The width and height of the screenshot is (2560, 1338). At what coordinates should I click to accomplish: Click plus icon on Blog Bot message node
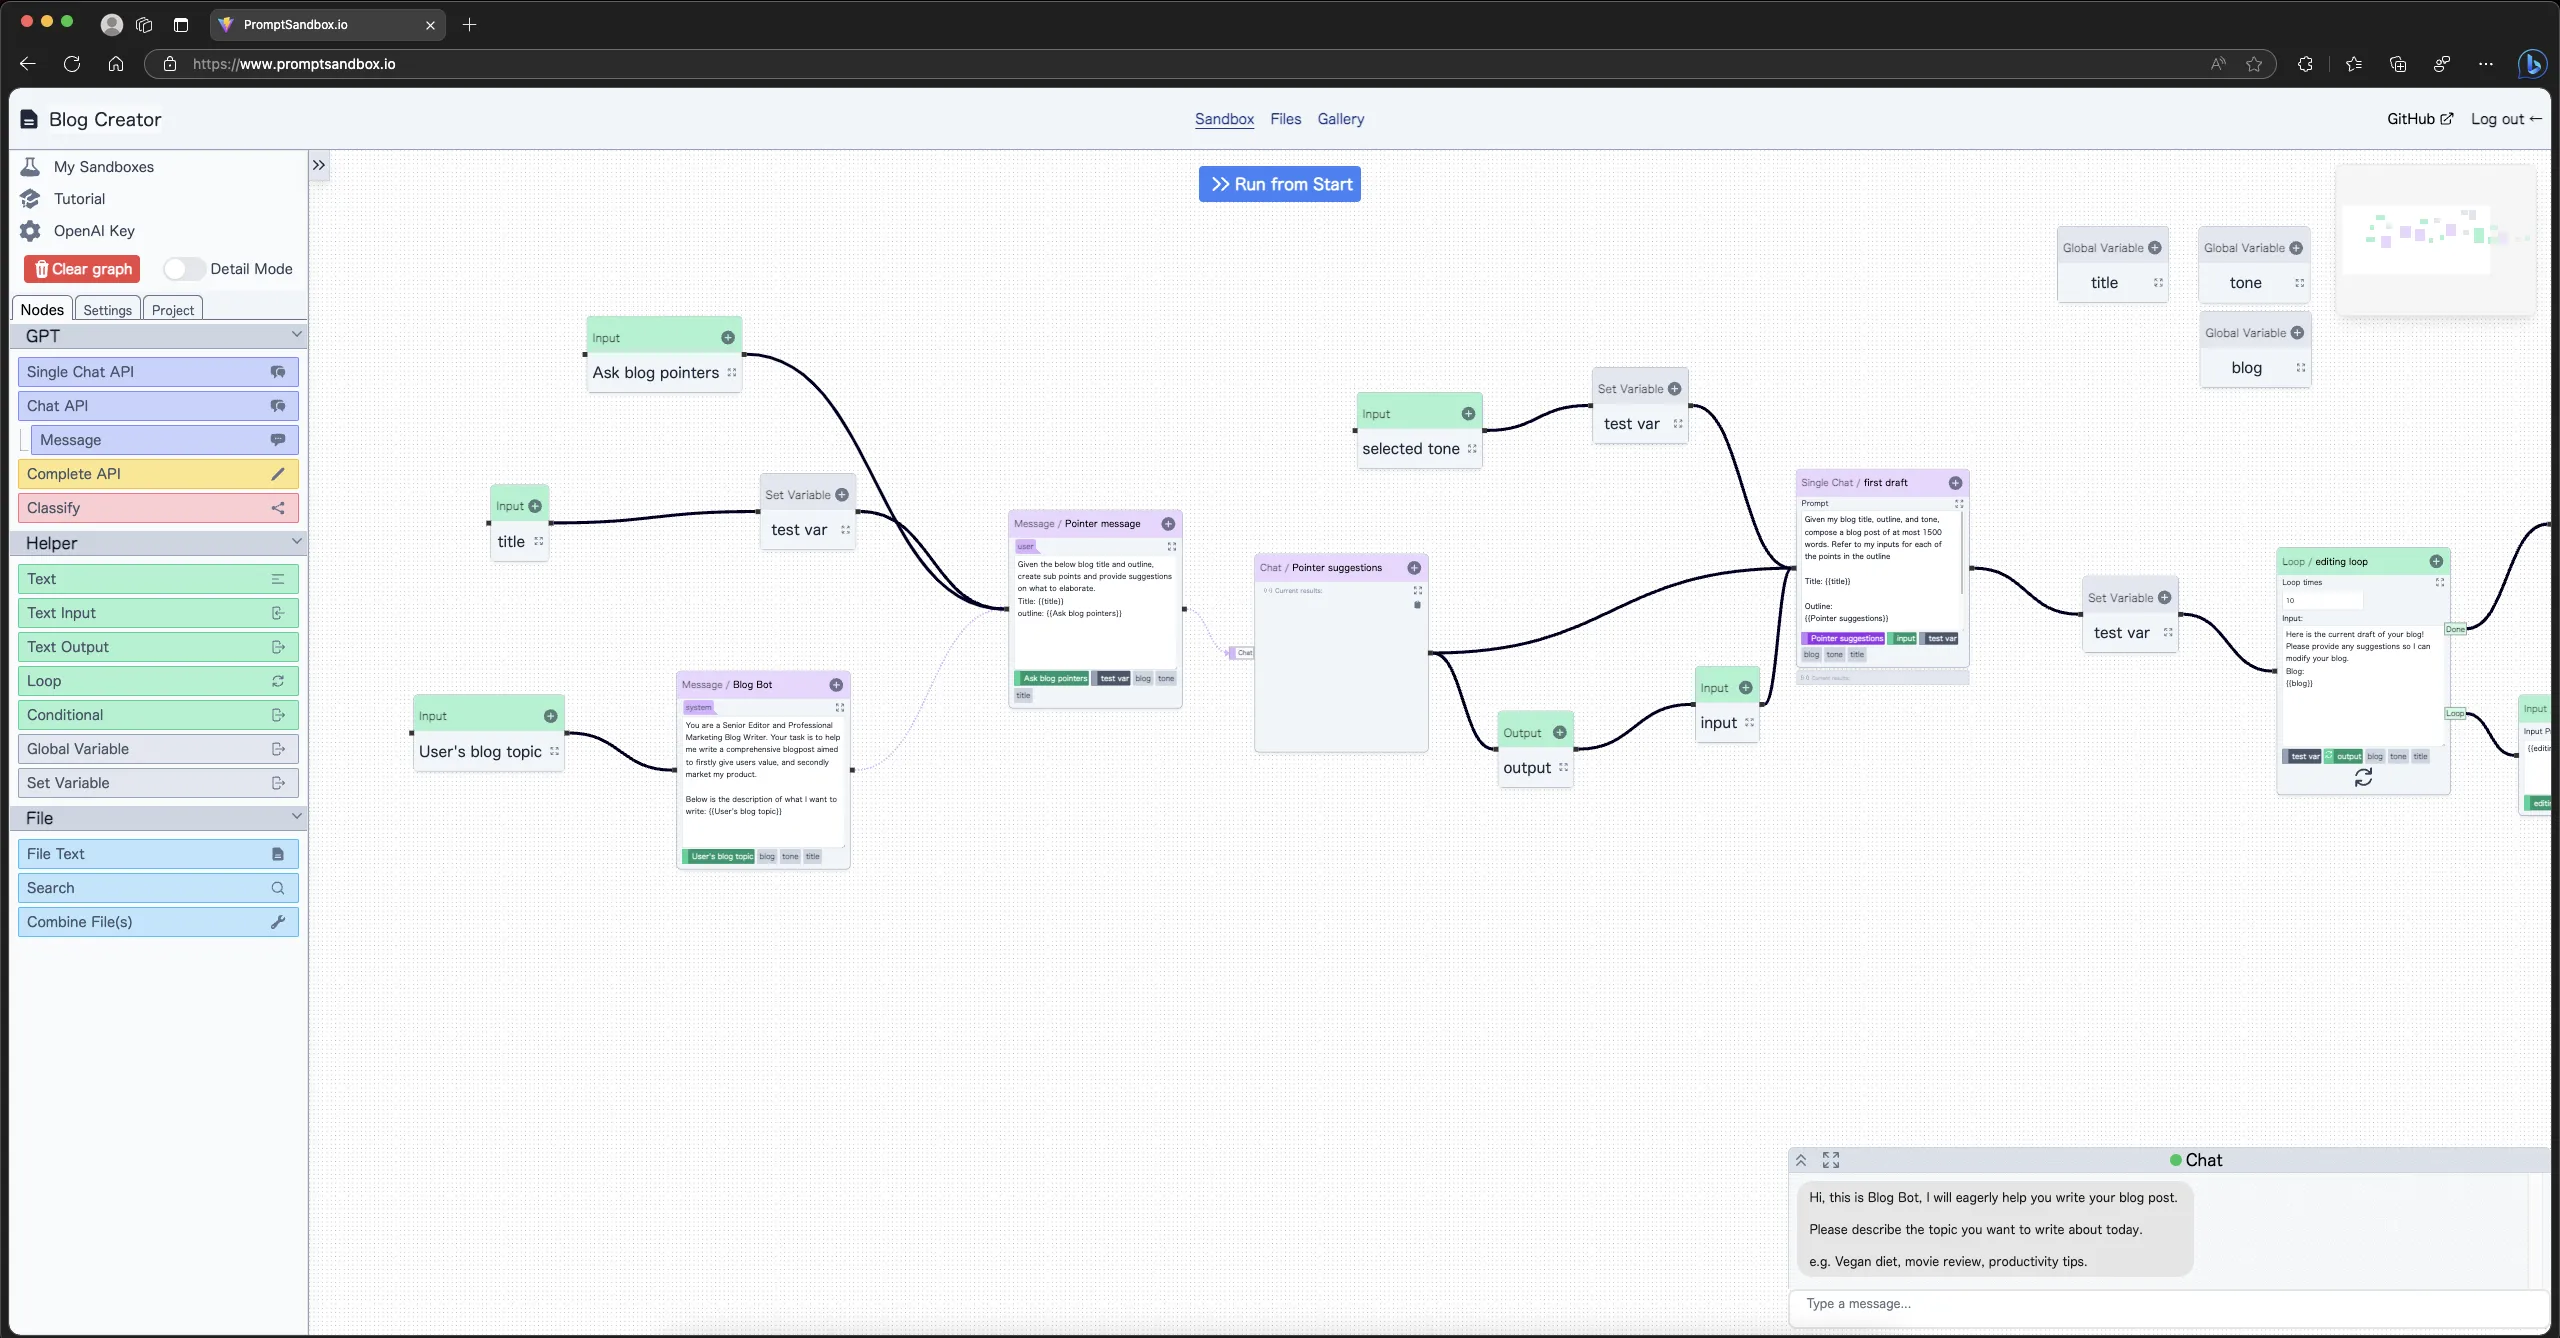click(836, 685)
